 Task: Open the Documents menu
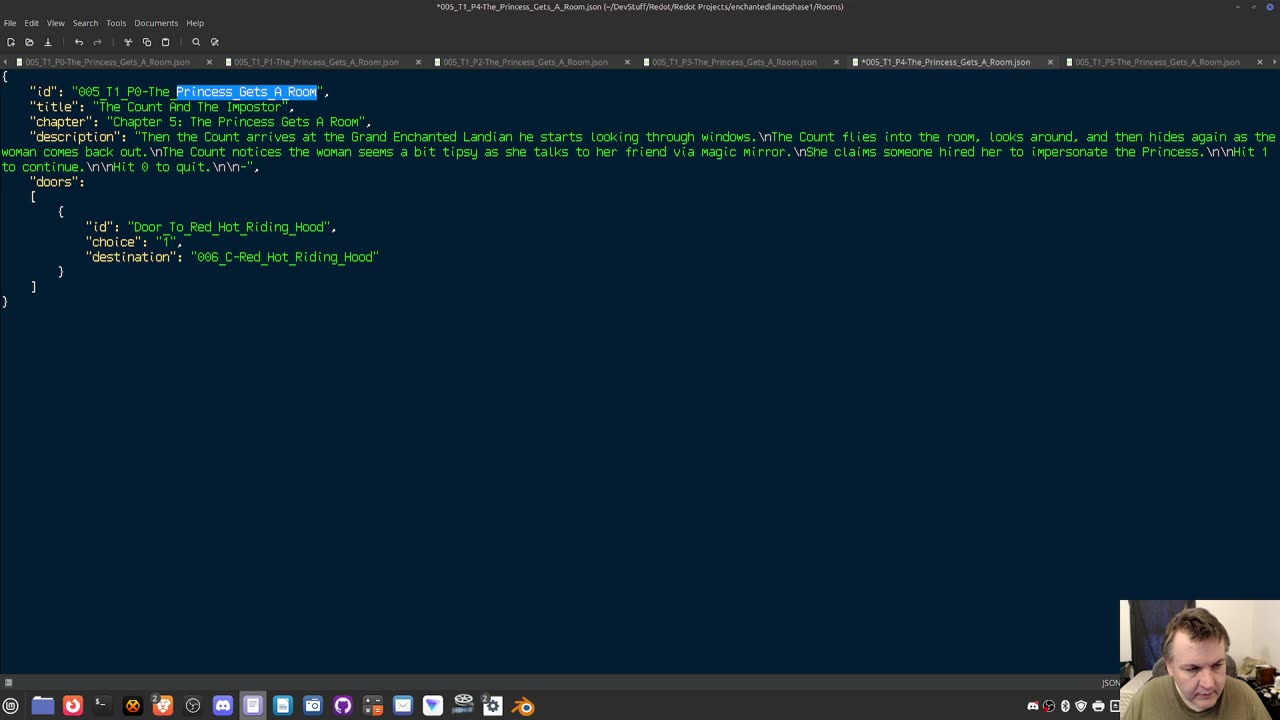click(x=156, y=23)
